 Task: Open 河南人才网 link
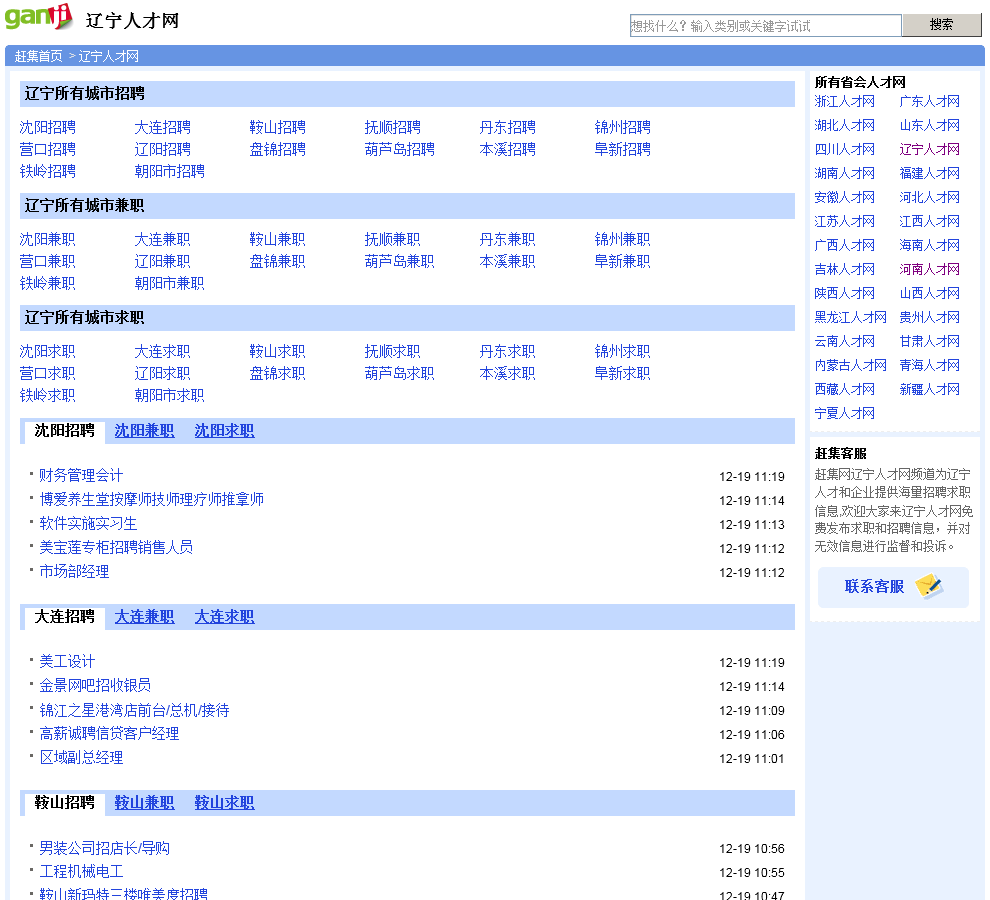(929, 270)
